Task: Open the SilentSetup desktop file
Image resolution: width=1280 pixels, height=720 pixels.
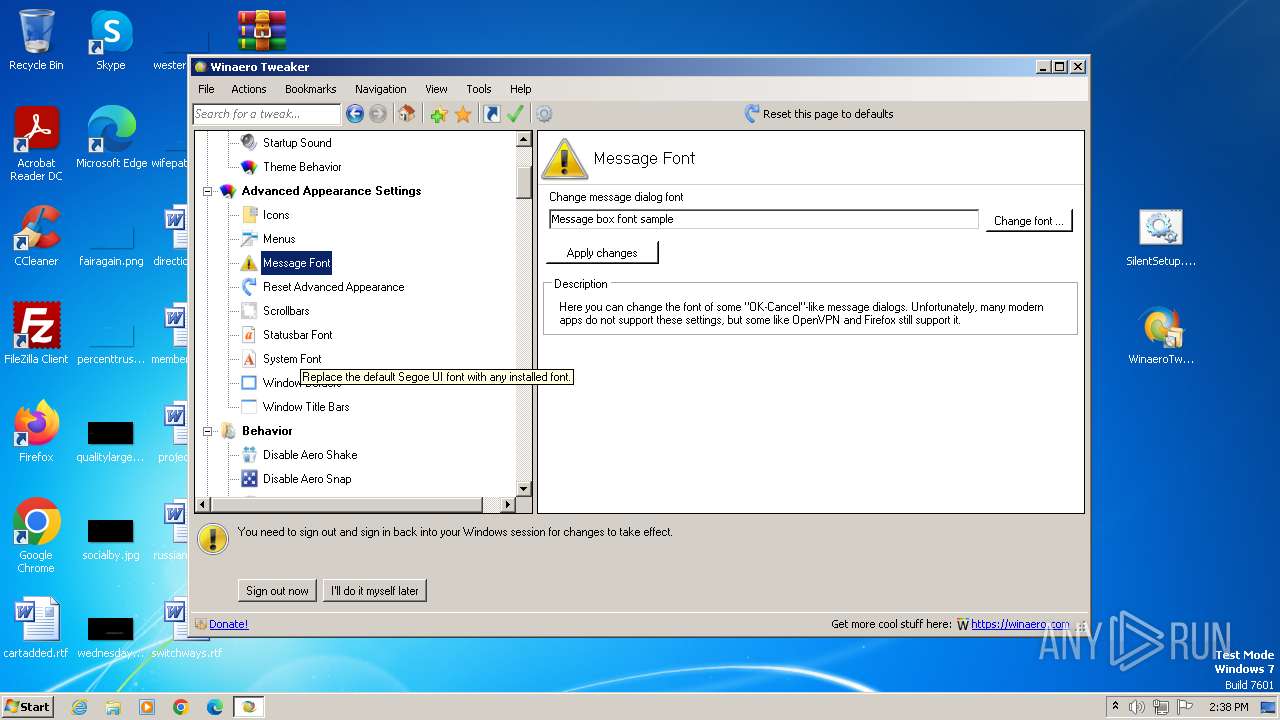Action: tap(1161, 238)
